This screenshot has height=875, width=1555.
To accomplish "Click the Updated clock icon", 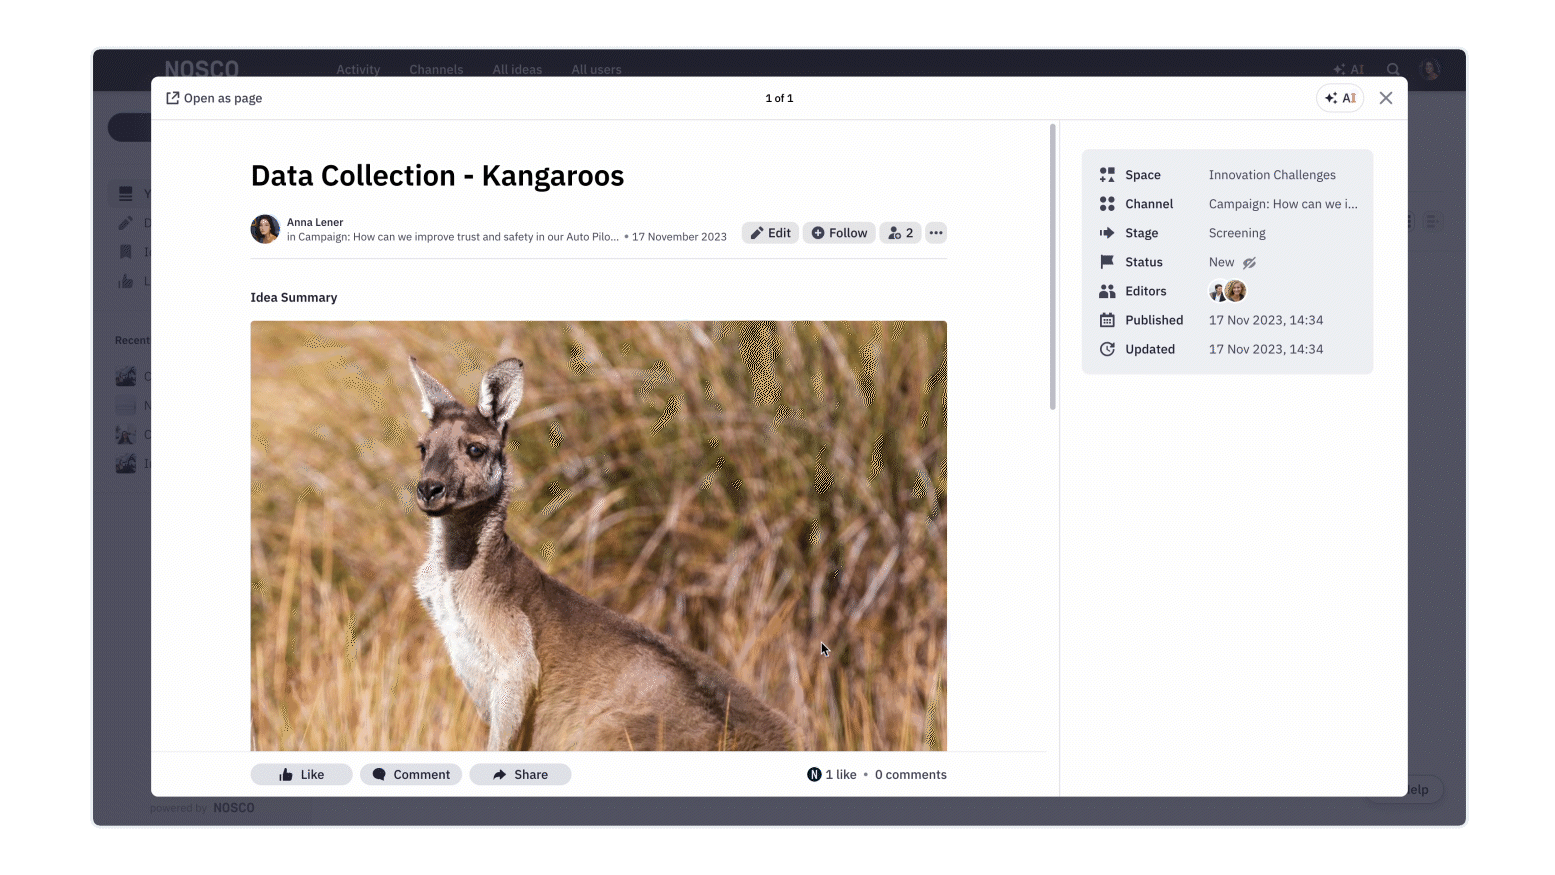I will click(x=1107, y=349).
